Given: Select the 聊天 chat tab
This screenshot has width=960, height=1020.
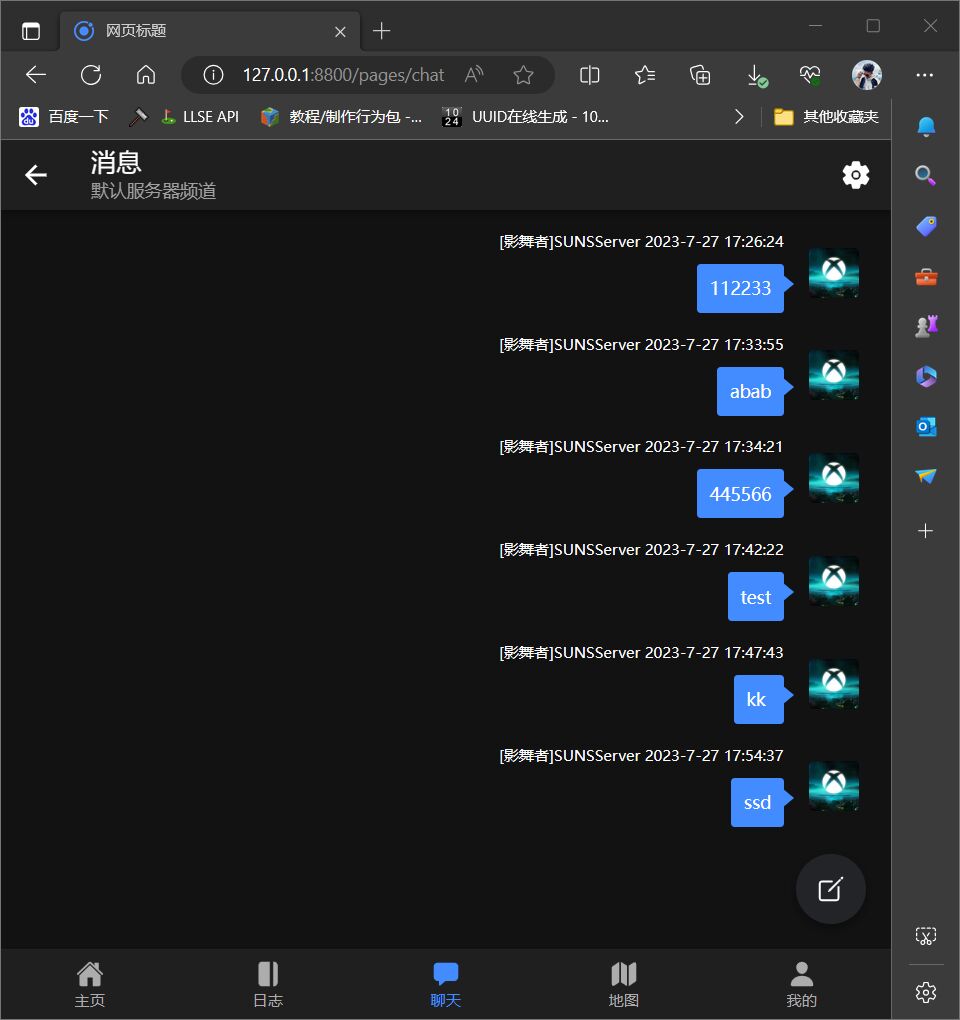Looking at the screenshot, I should point(446,984).
